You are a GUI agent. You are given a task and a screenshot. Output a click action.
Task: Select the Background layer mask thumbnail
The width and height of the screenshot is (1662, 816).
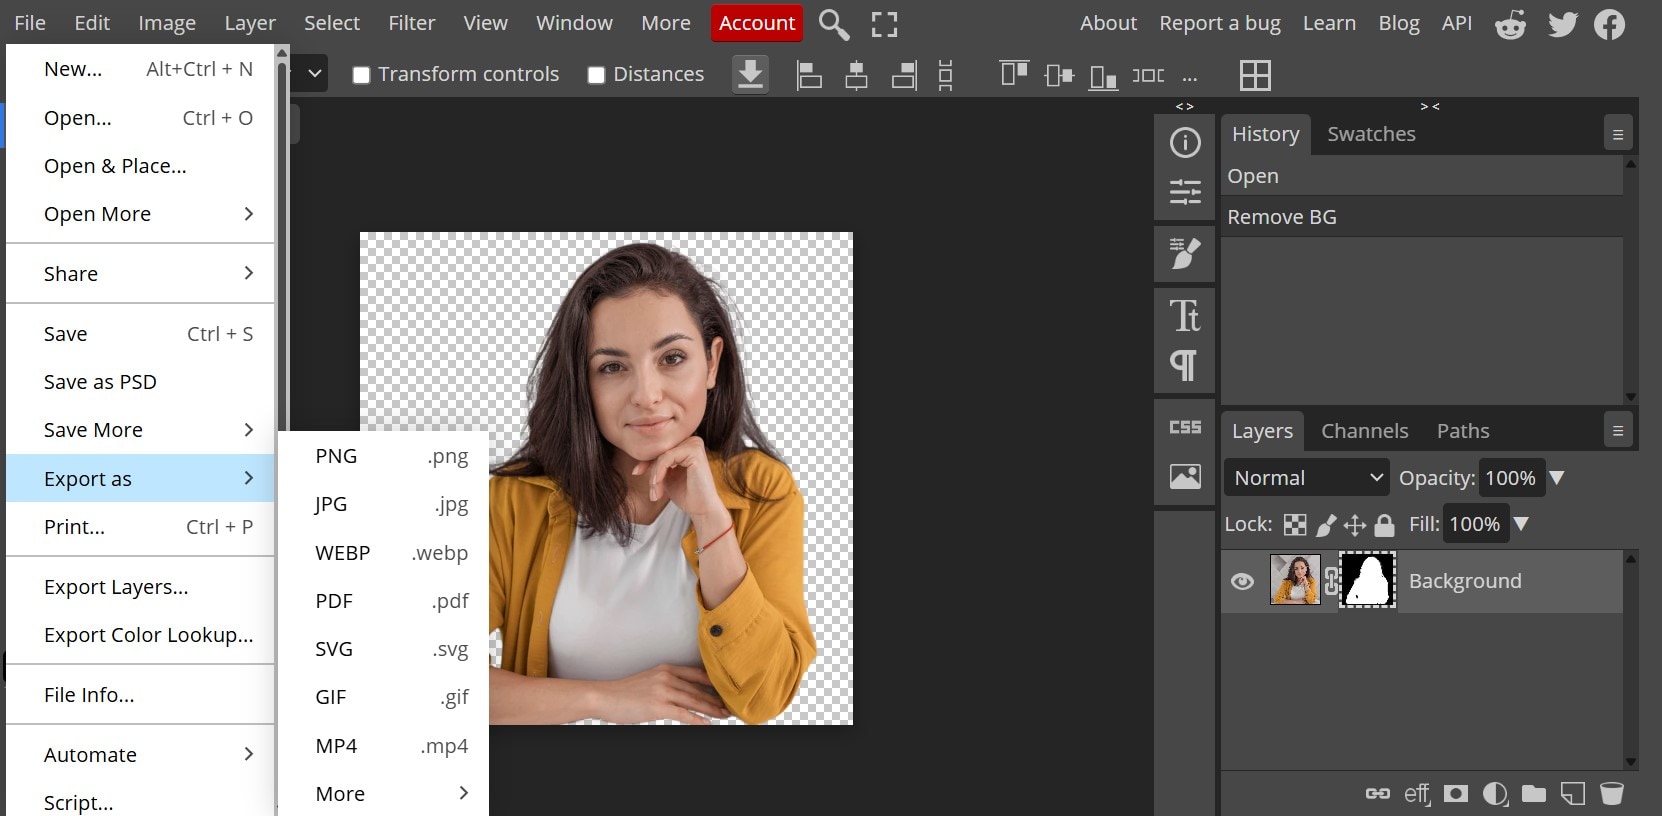[1367, 580]
